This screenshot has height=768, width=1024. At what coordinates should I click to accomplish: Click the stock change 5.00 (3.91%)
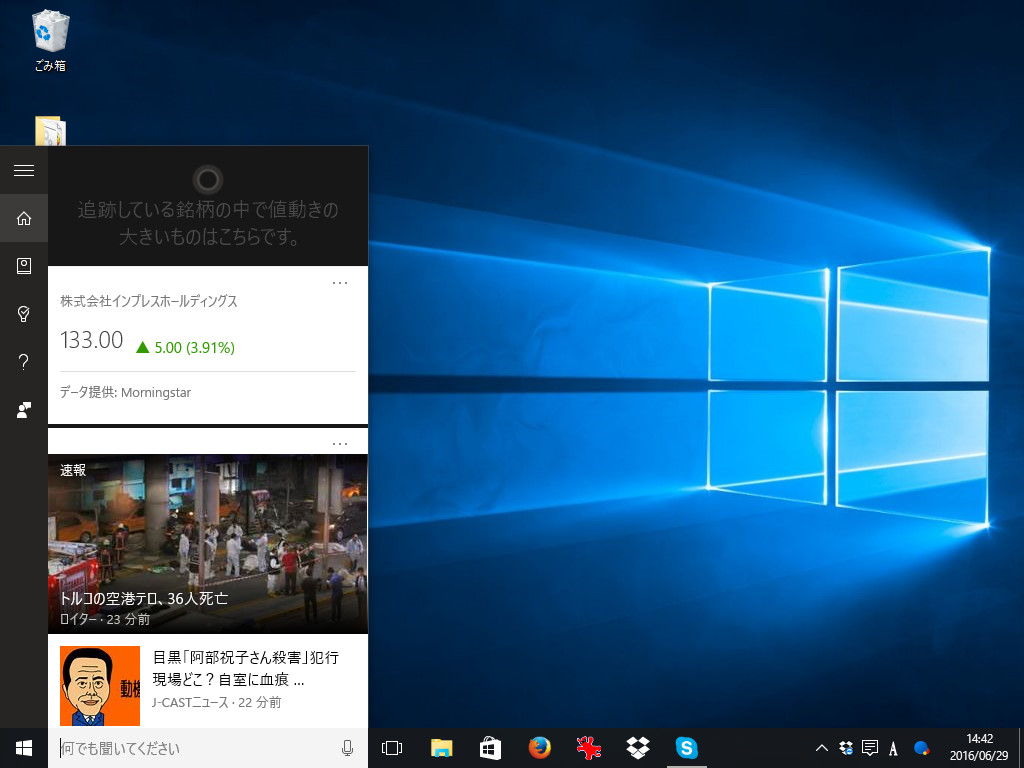(x=185, y=347)
